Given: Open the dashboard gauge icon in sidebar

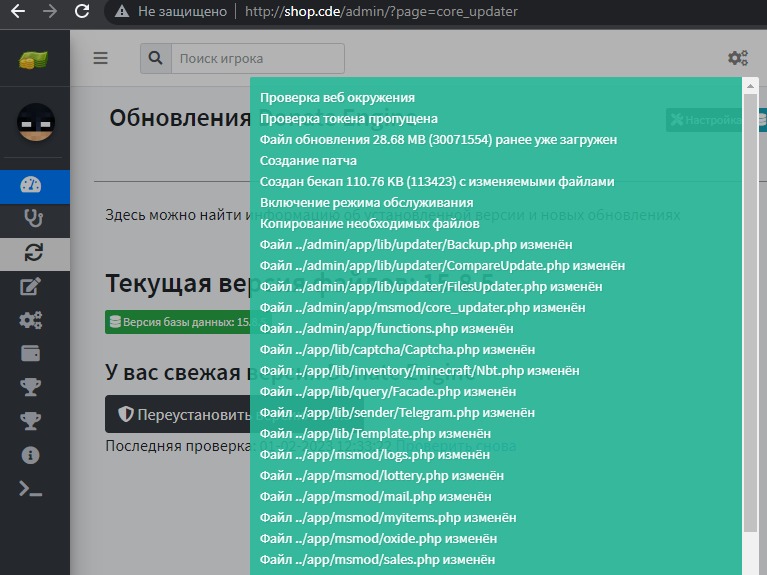Looking at the screenshot, I should 30,185.
